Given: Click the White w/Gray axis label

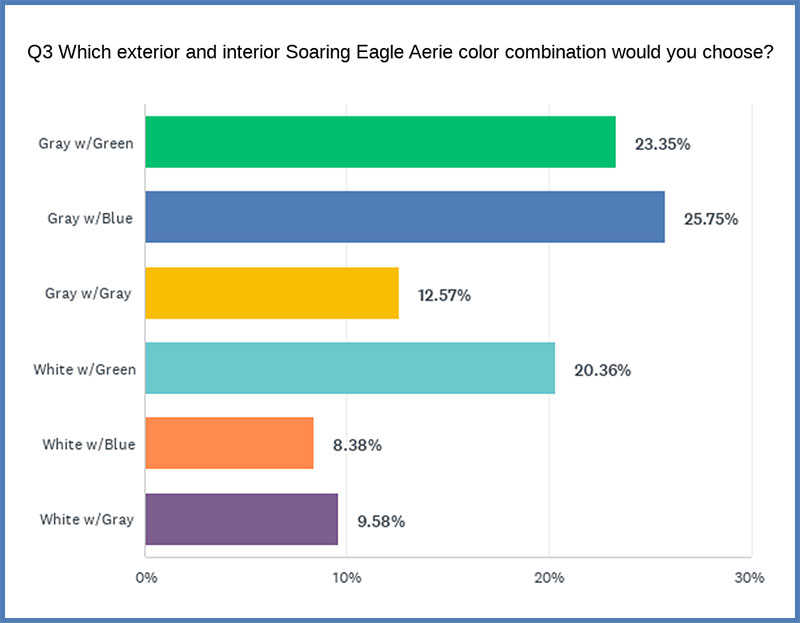Looking at the screenshot, I should 87,519.
